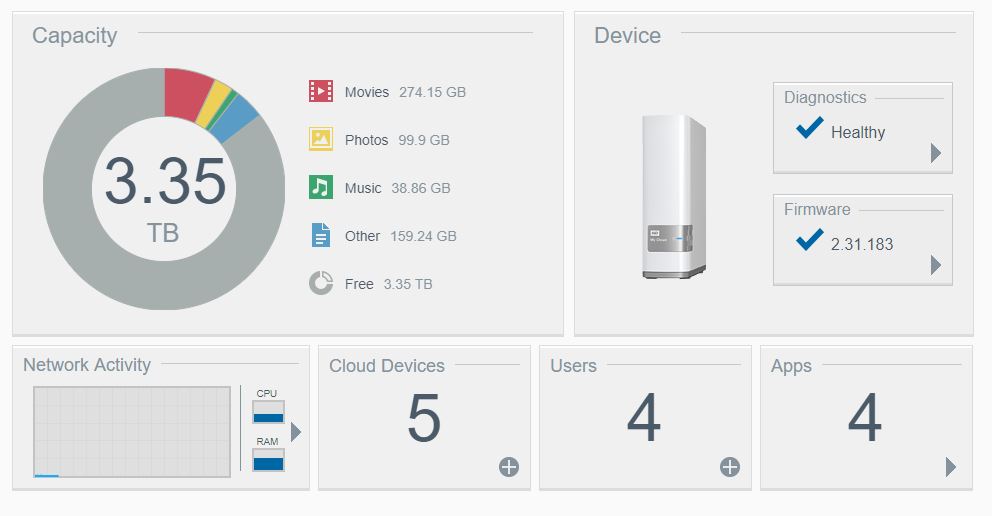Click the Diagnostics heading
Viewport: 992px width, 516px height.
(x=825, y=97)
